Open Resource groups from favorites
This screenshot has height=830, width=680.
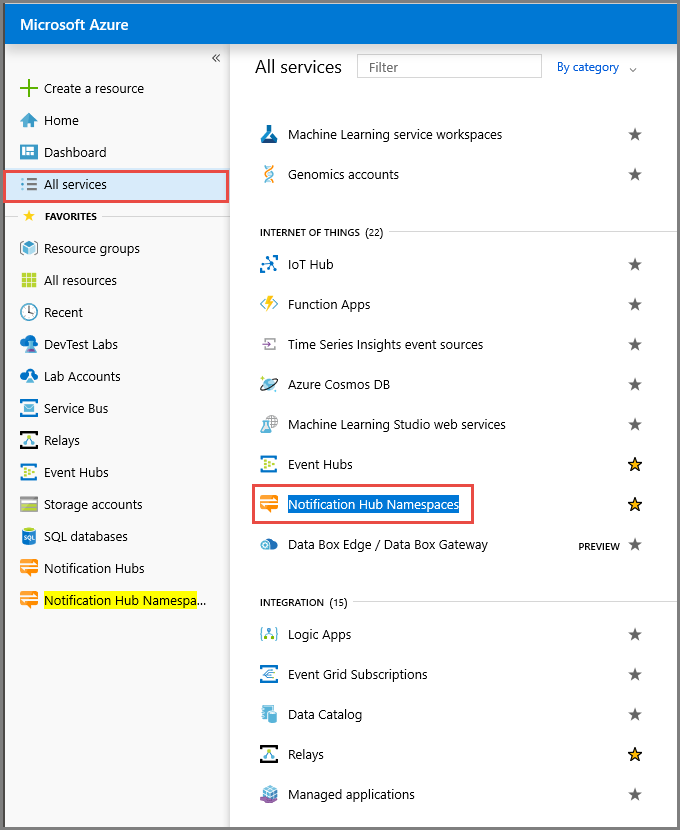[92, 249]
